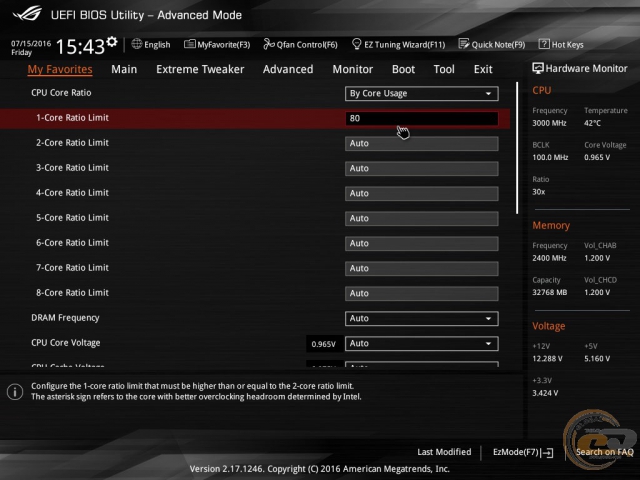Select the 3-Core Ratio Limit field
This screenshot has width=640, height=480.
click(x=422, y=168)
